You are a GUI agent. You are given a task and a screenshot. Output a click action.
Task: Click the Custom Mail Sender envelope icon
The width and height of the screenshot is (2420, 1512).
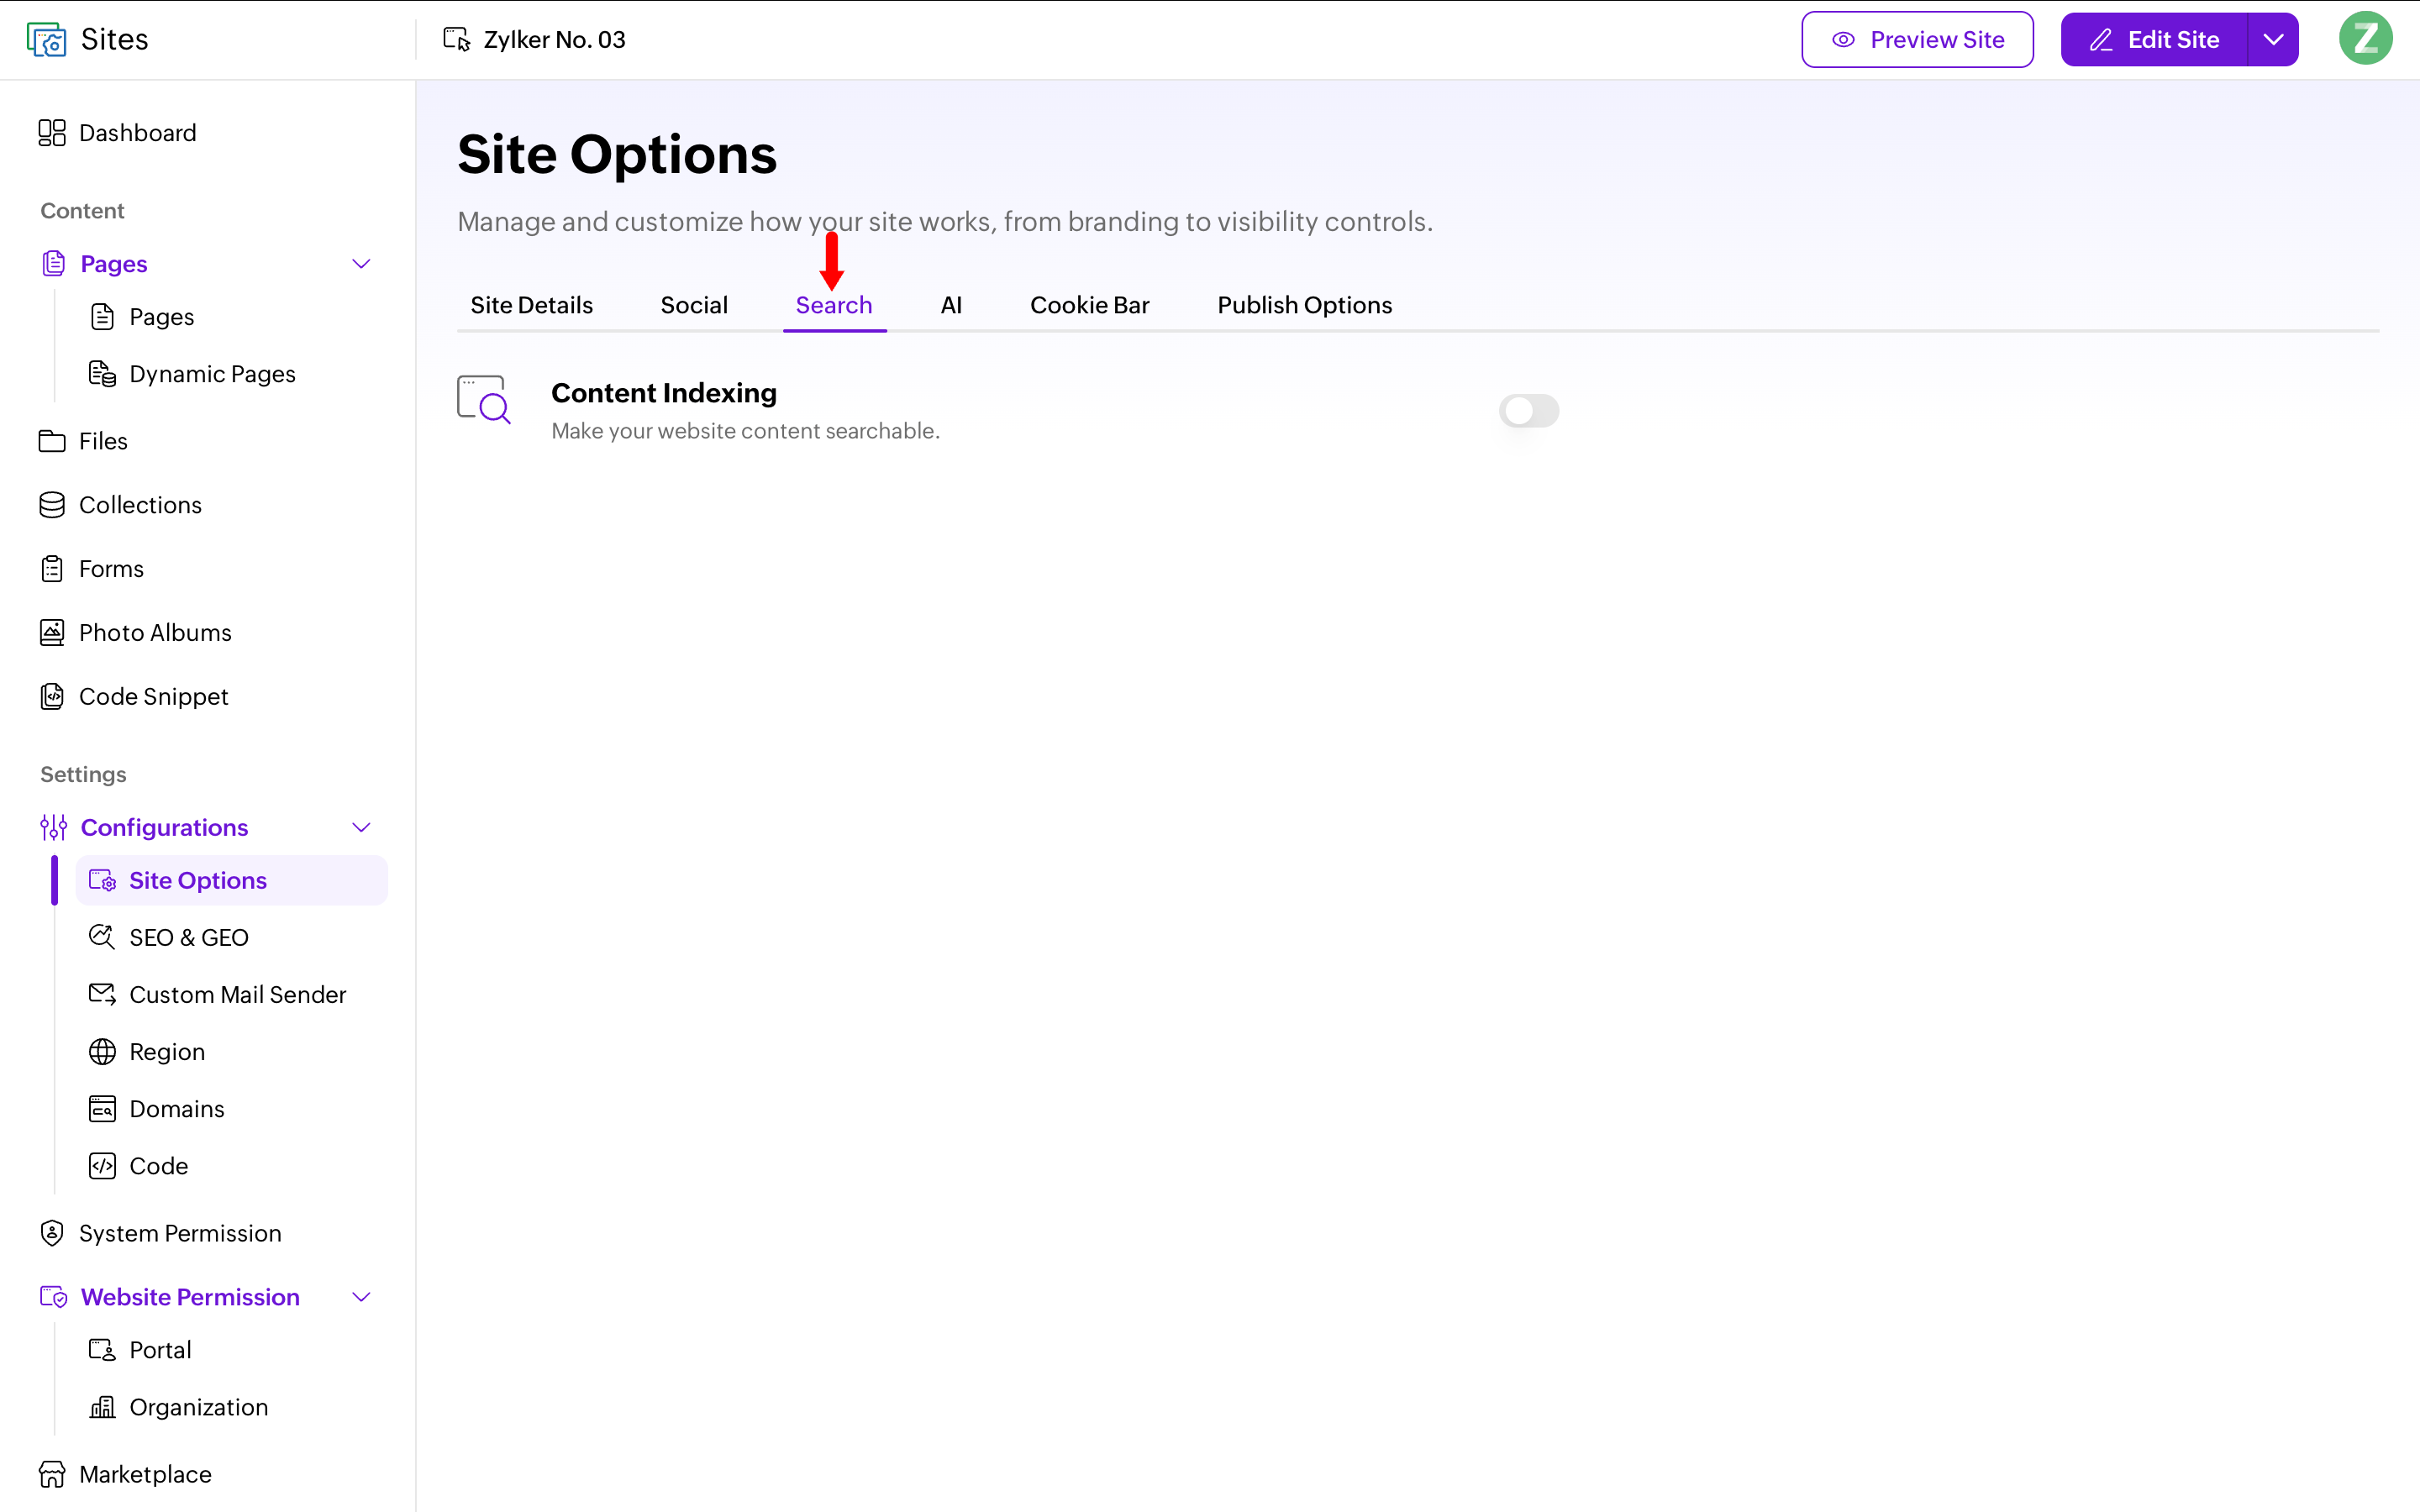pos(102,994)
